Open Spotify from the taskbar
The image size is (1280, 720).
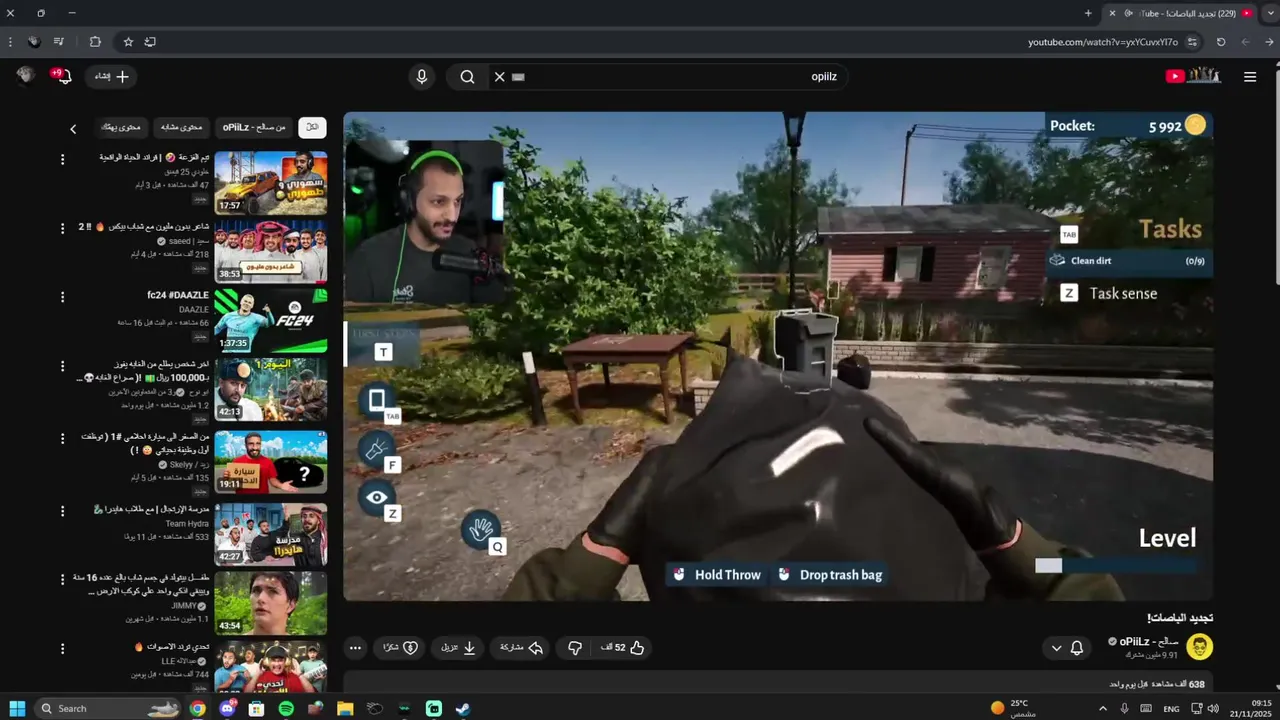[x=286, y=708]
